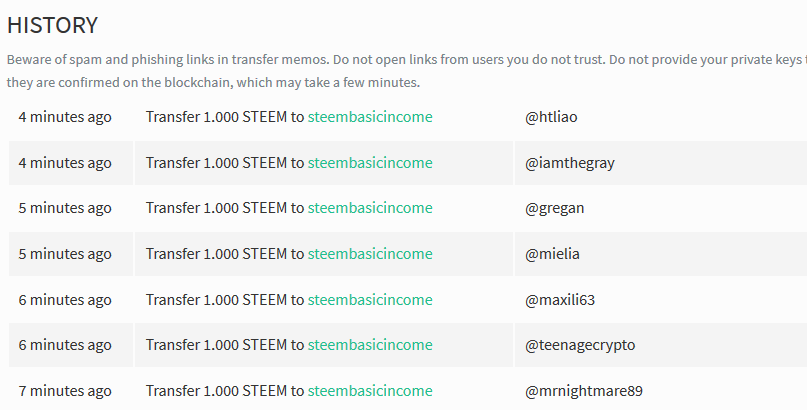
Task: Open steembasicincome link in the @mrnightmare89 row
Action: click(x=370, y=390)
